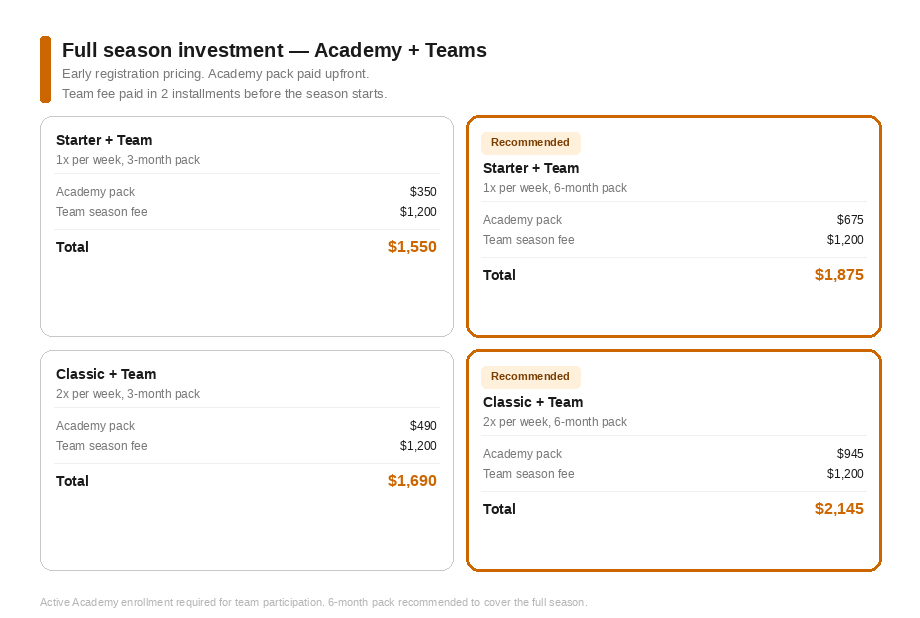Click the $2,145 total price
The width and height of the screenshot is (920, 618).
pos(839,509)
